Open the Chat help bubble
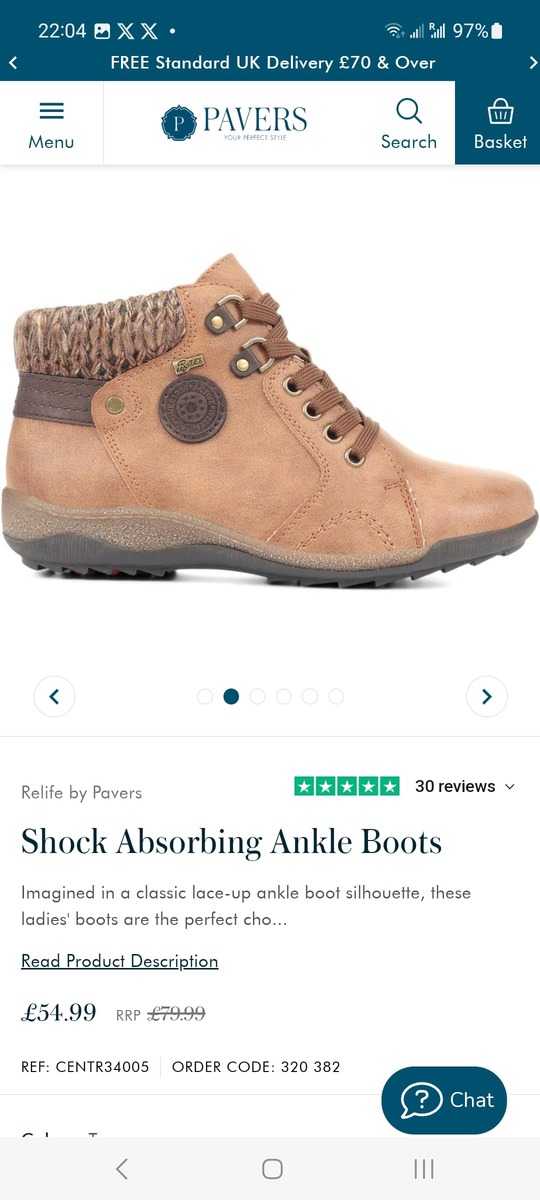 point(444,1100)
